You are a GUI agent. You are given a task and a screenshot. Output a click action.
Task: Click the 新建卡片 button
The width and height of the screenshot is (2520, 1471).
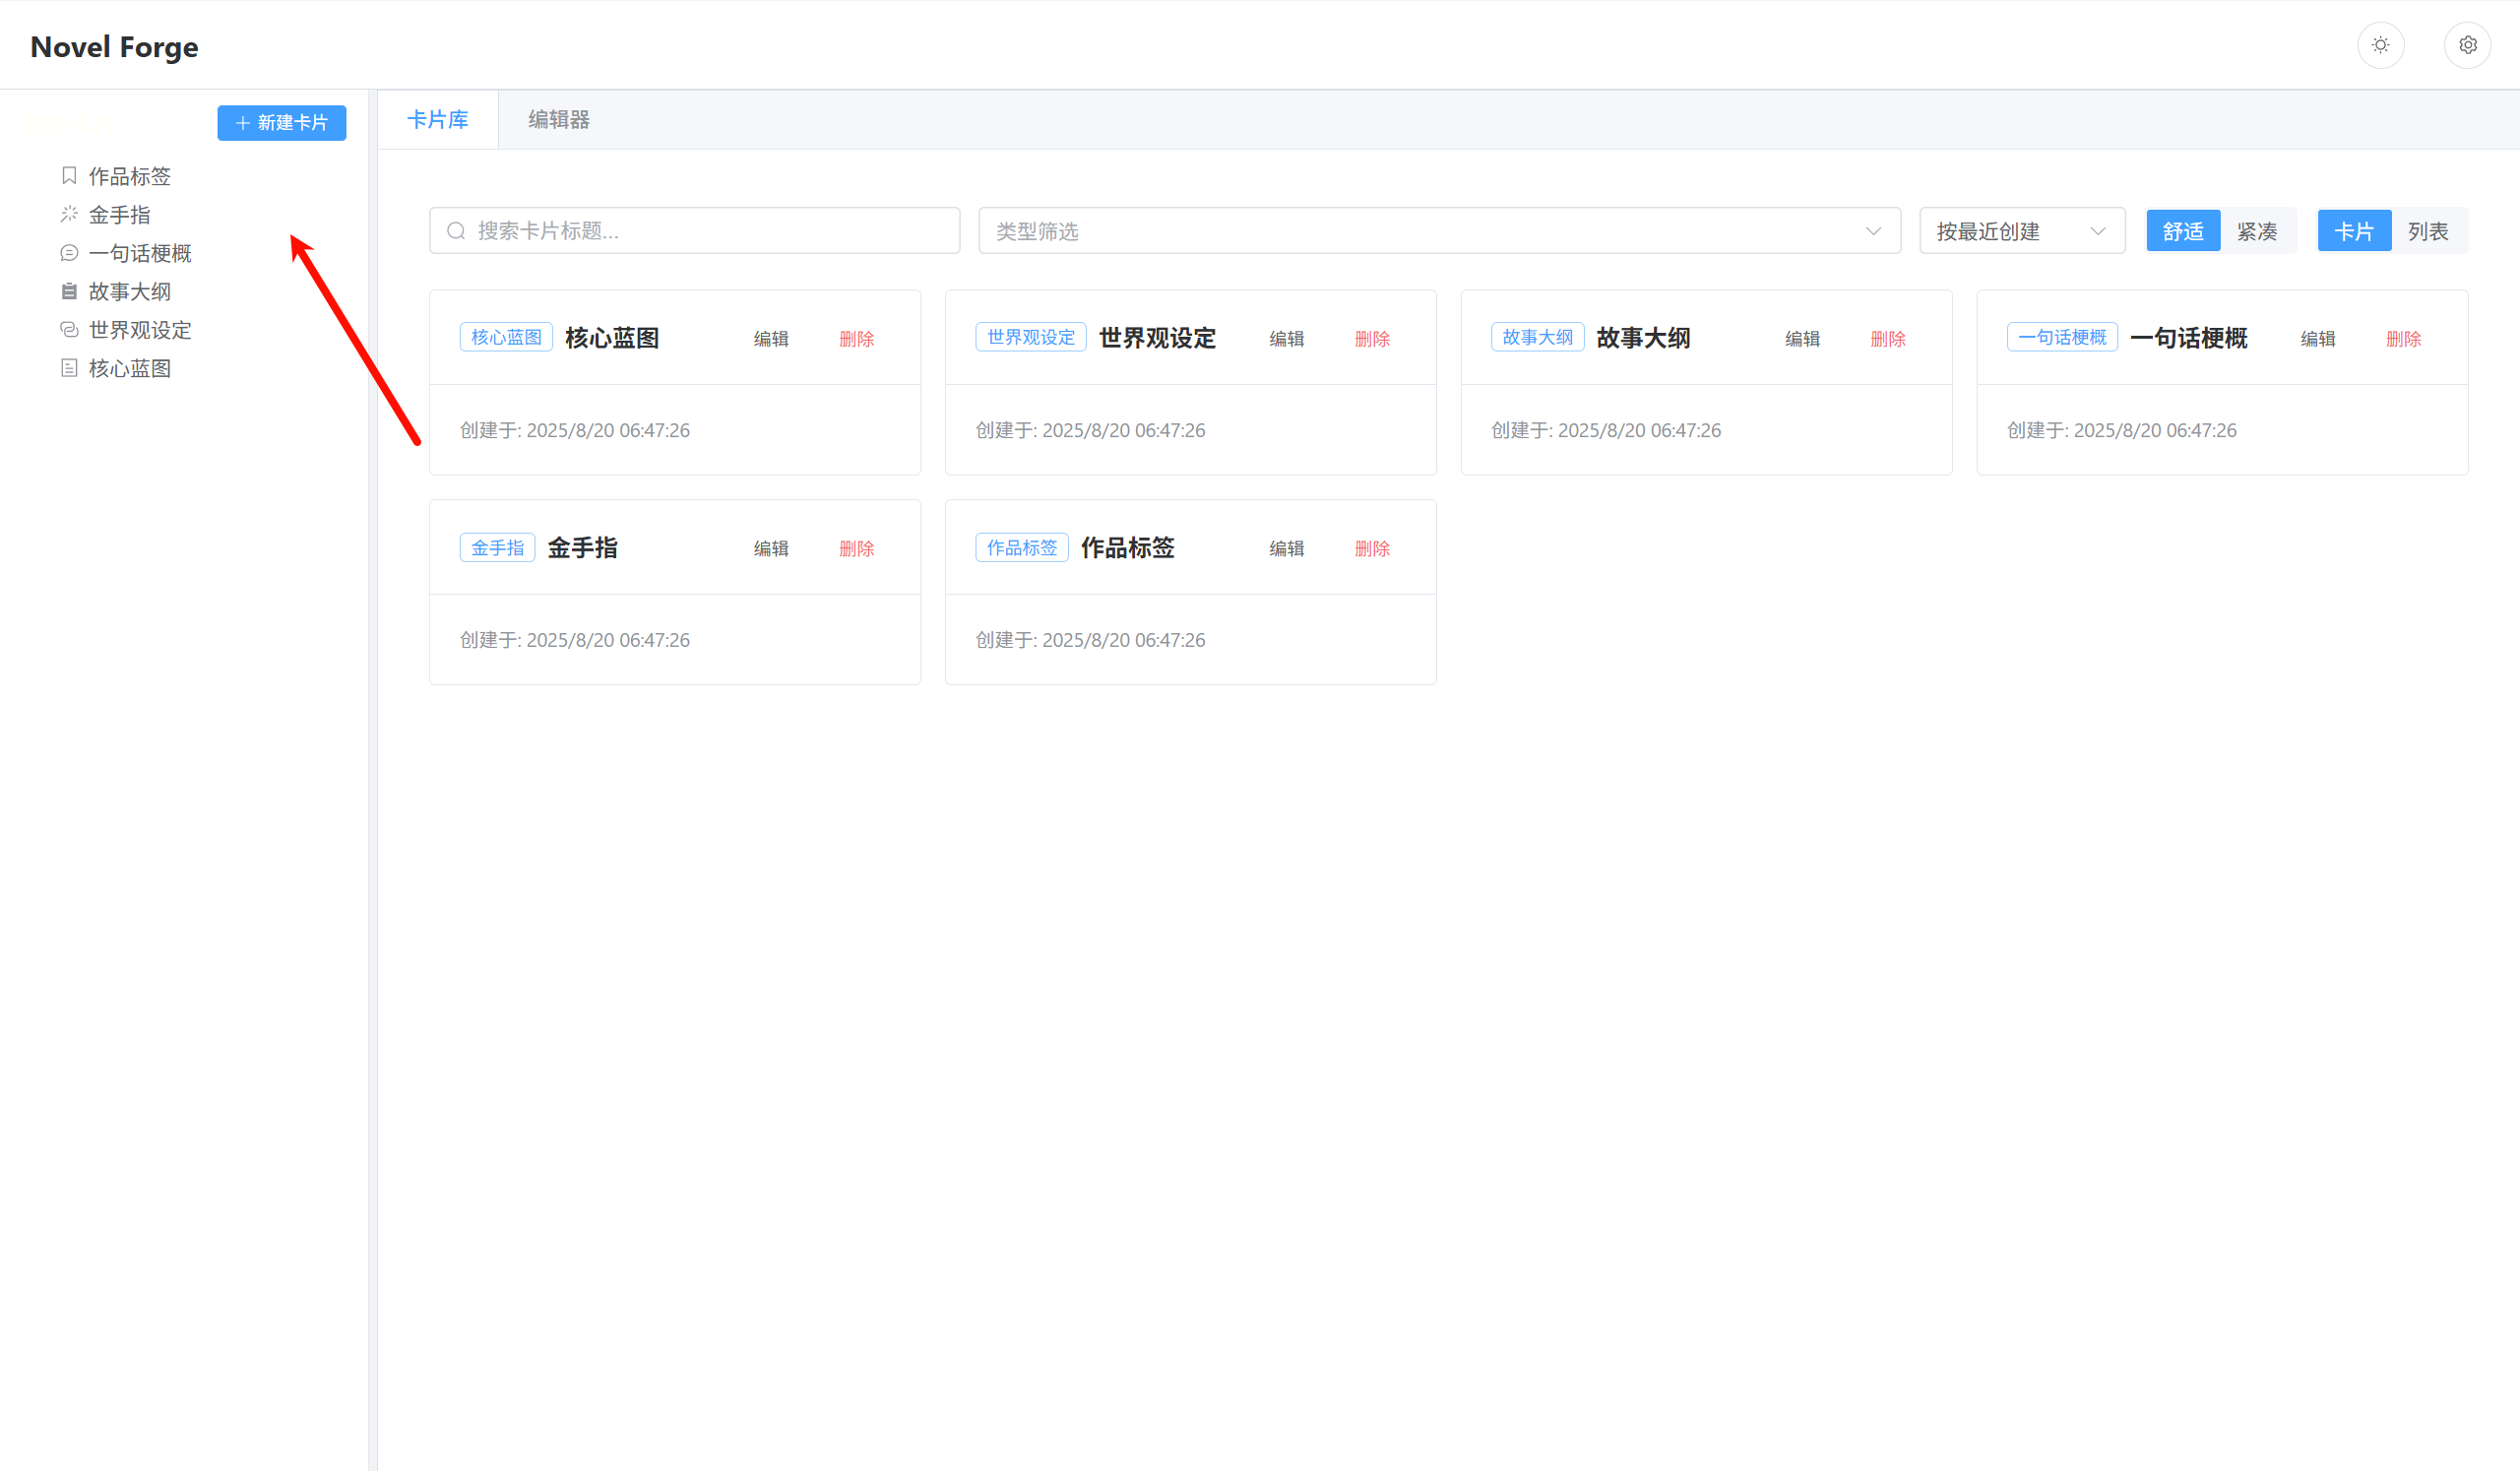click(x=282, y=123)
